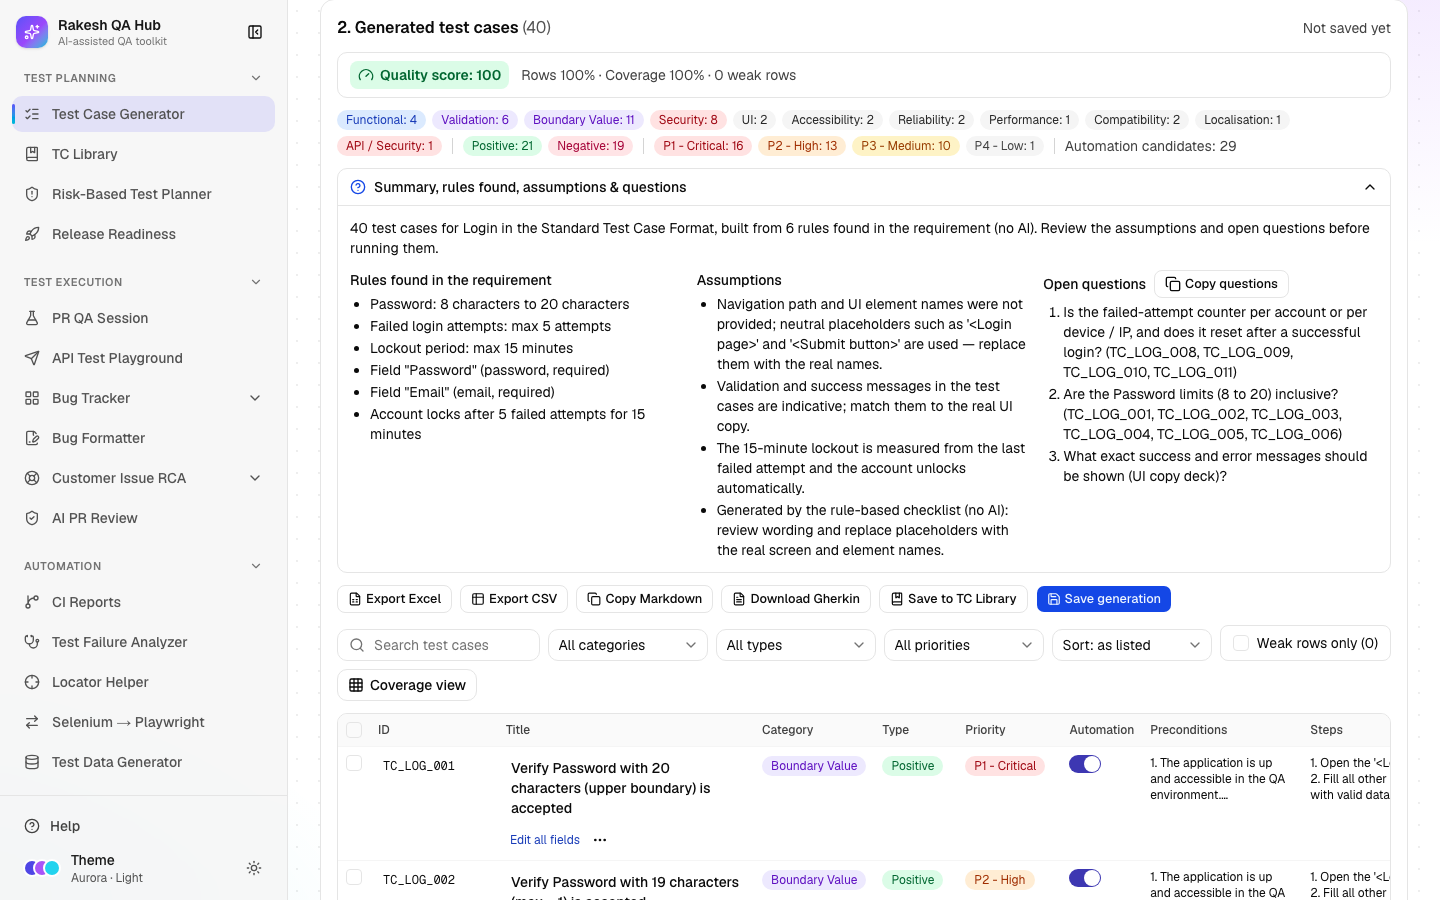
Task: Click Edit all fields link
Action: pyautogui.click(x=545, y=840)
